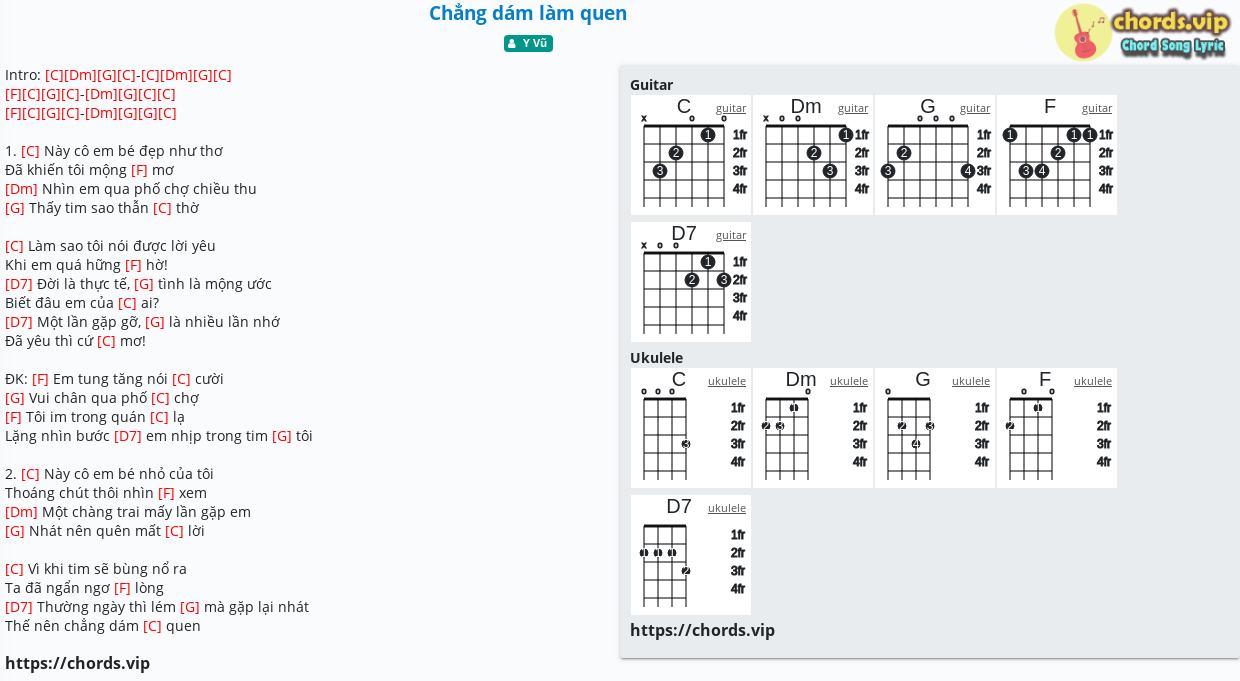This screenshot has height=681, width=1240.
Task: Open the Y Vũ artist tag
Action: pos(528,43)
